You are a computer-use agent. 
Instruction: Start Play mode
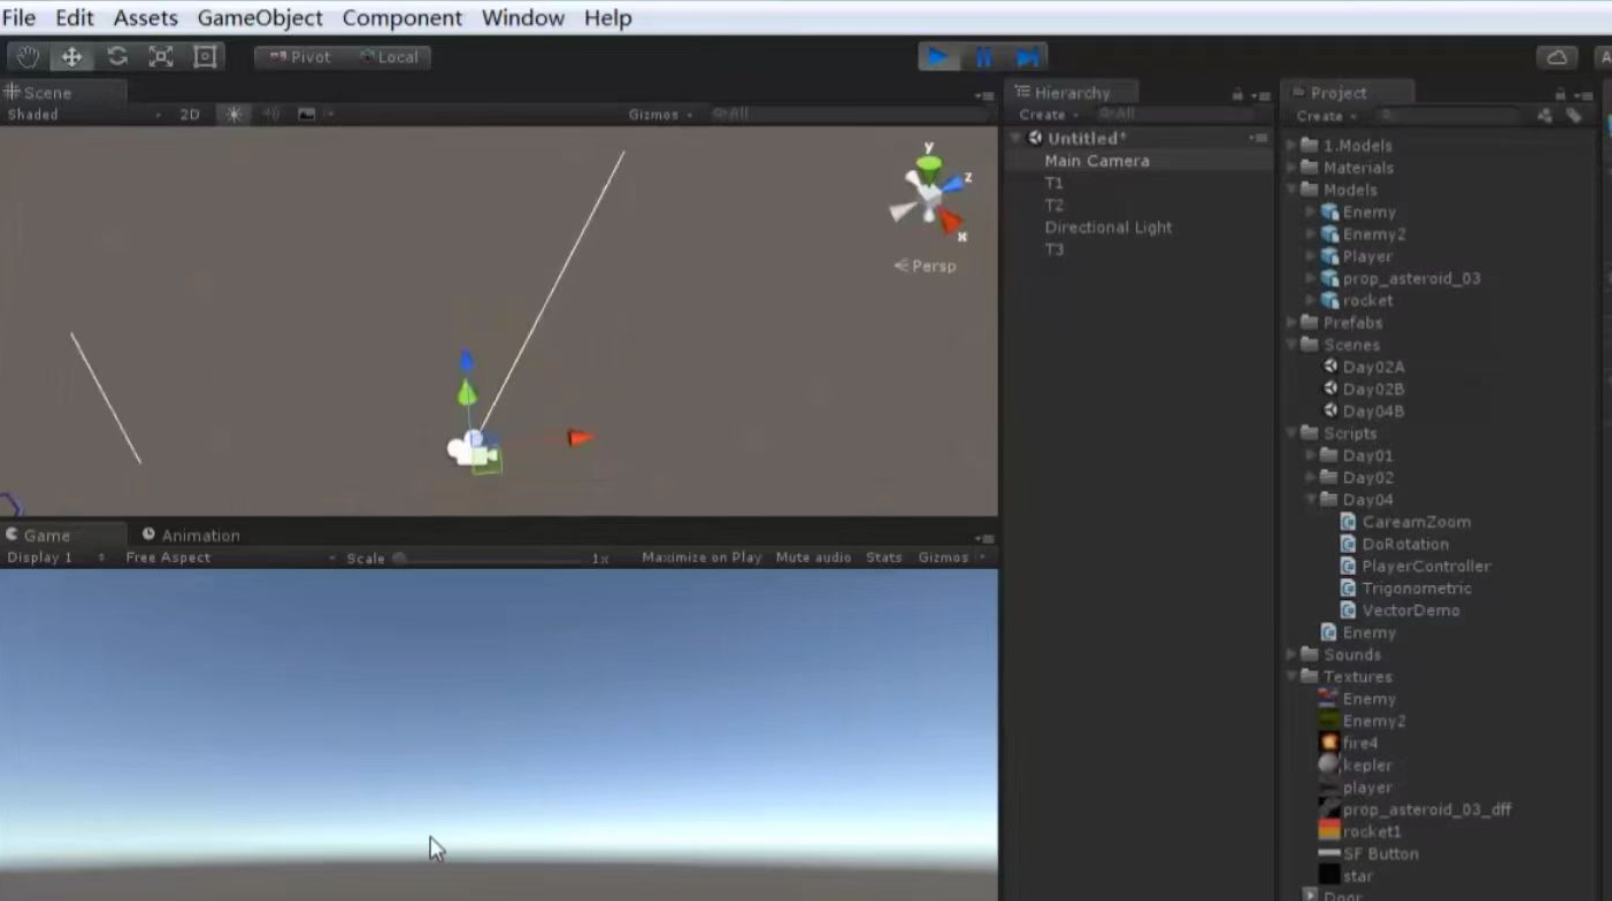click(x=939, y=57)
